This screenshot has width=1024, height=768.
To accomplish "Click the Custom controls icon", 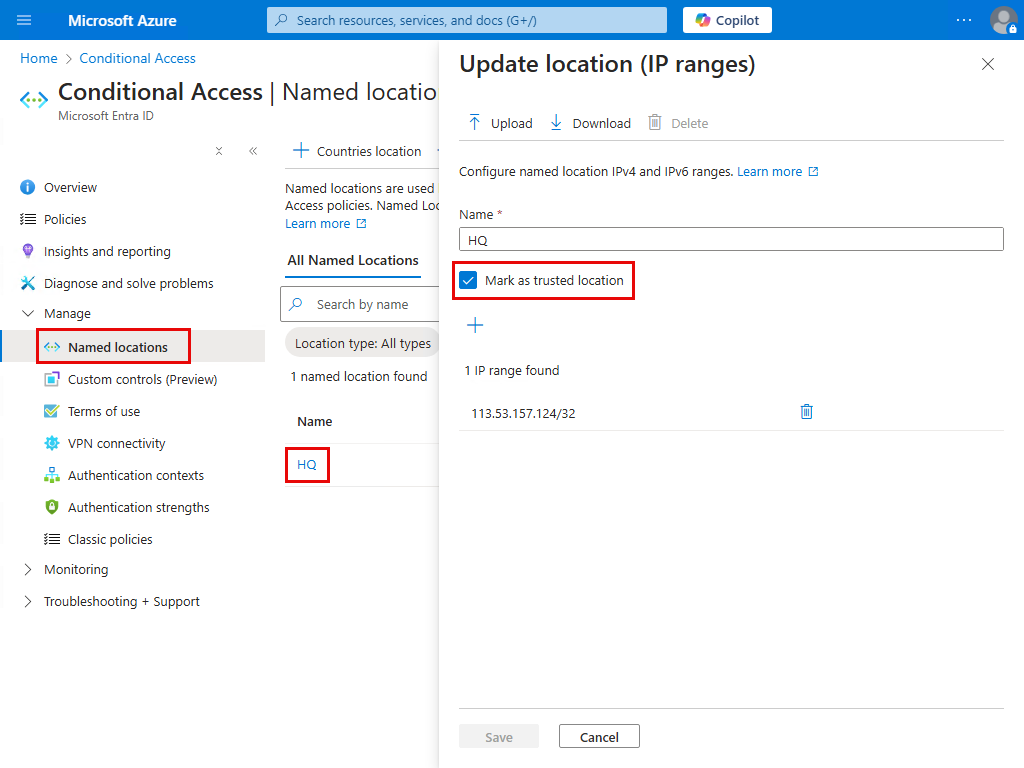I will tap(52, 379).
